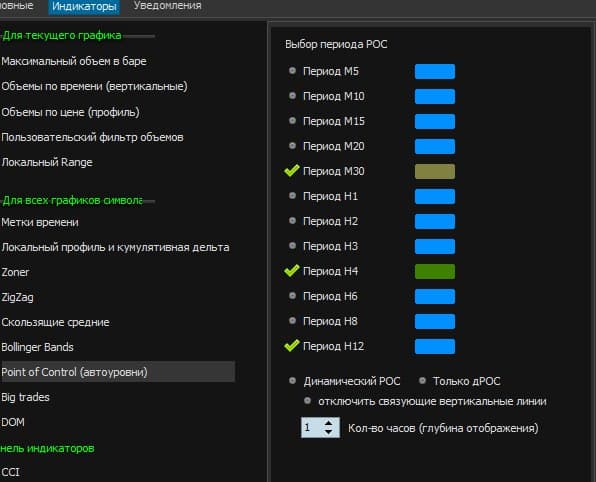Change color swatch for Период H2

point(435,222)
